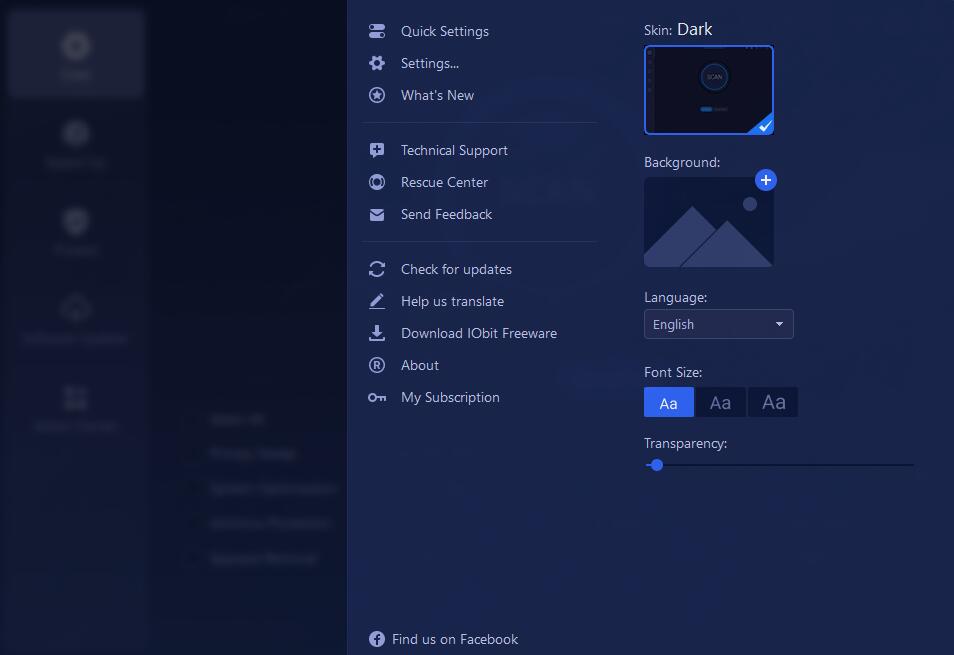Open Quick Settings menu entry
This screenshot has width=954, height=655.
(445, 31)
